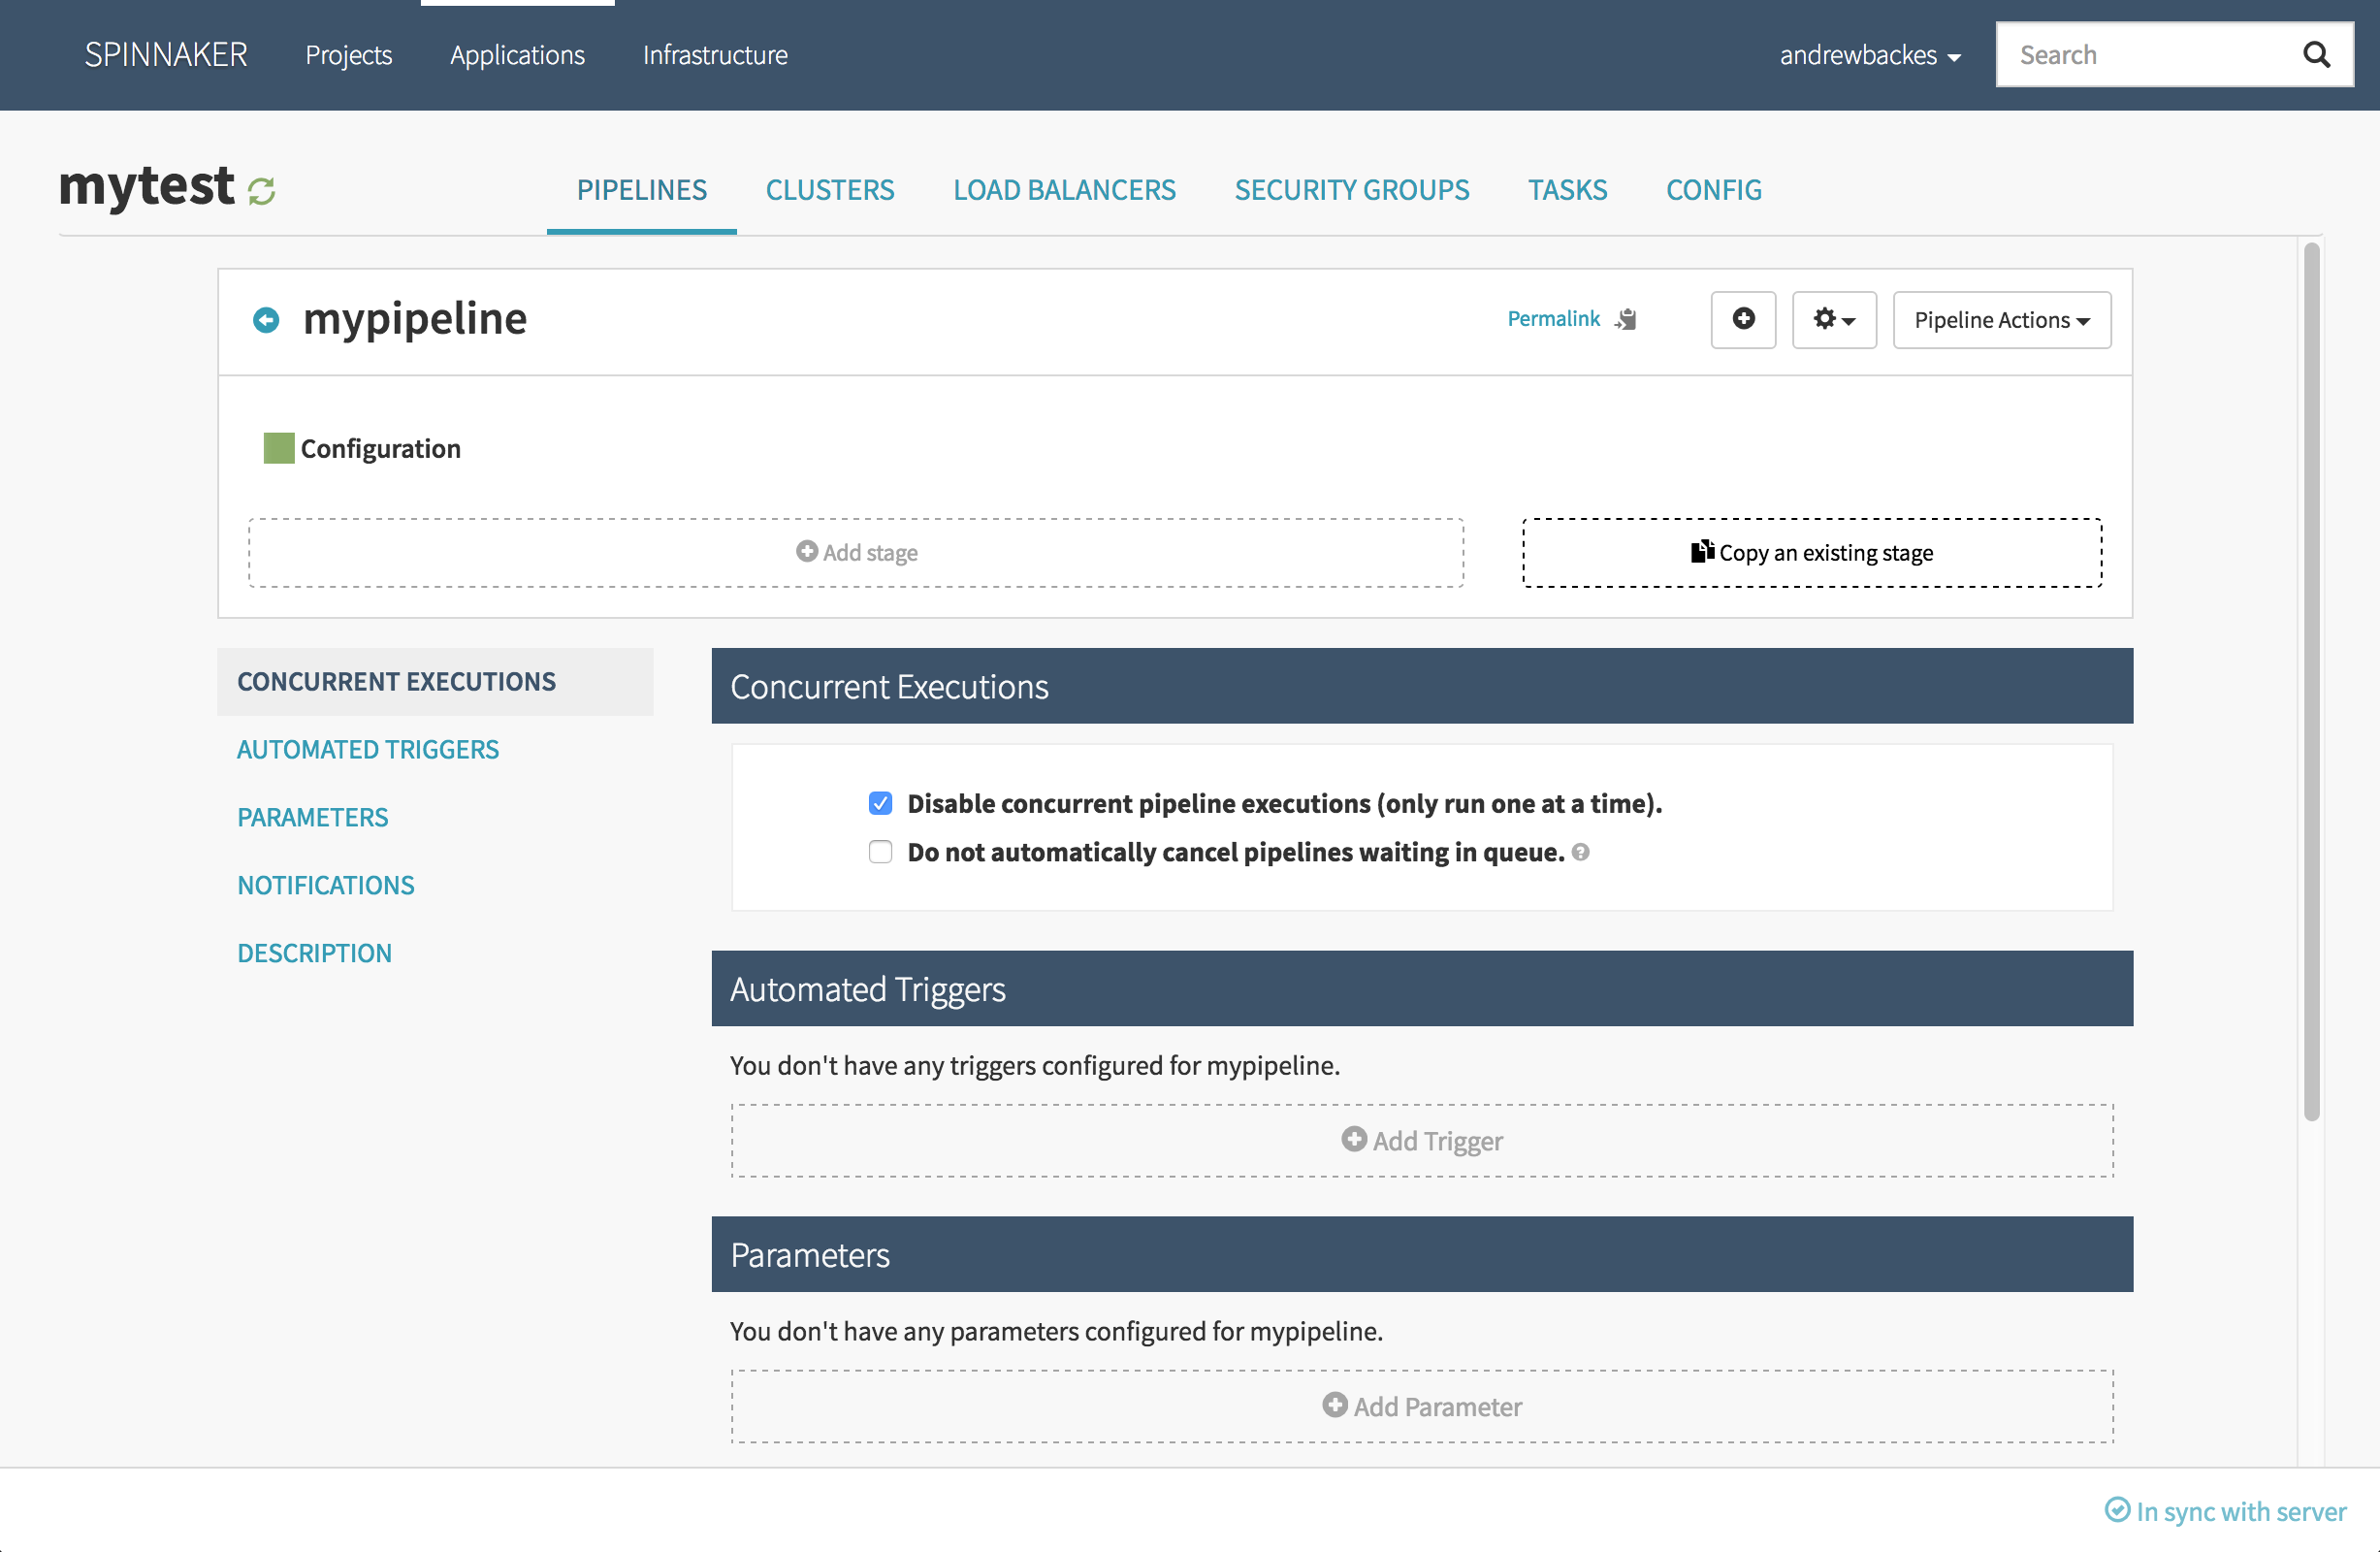Click help icon next to queue option

[x=1580, y=852]
